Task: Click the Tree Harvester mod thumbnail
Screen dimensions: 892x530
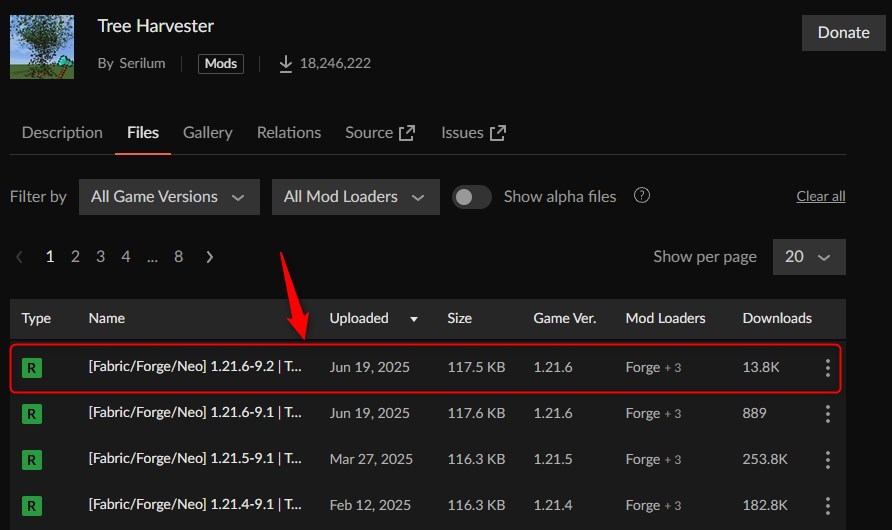Action: click(42, 47)
